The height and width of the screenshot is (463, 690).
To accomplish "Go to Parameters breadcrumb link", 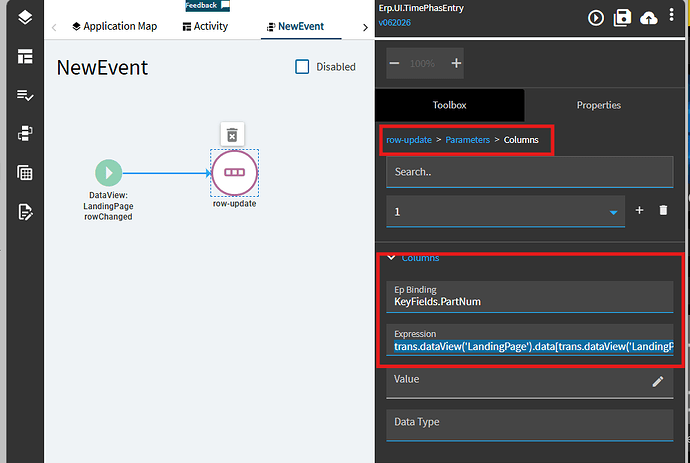I will 467,140.
